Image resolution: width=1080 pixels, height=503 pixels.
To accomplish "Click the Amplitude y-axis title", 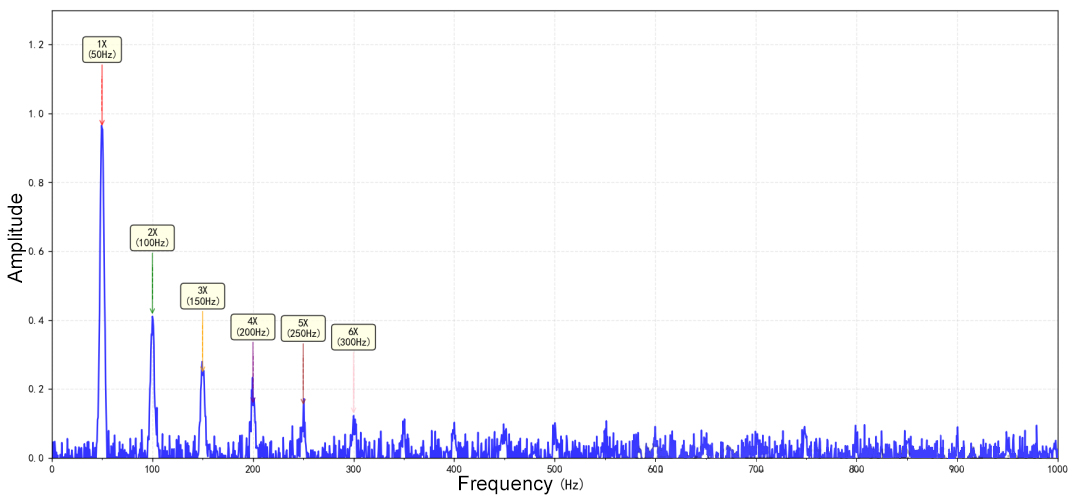I will [x=16, y=238].
